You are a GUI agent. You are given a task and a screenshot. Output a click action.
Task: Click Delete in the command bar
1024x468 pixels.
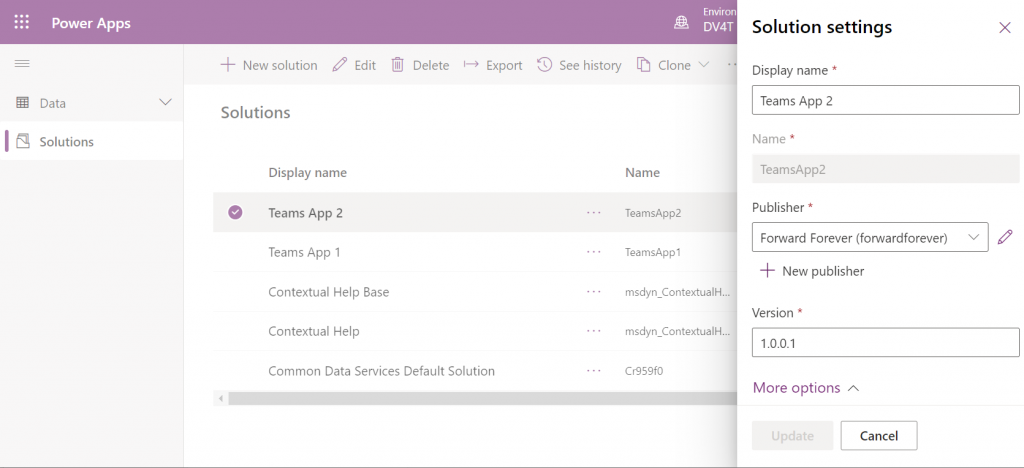point(420,65)
